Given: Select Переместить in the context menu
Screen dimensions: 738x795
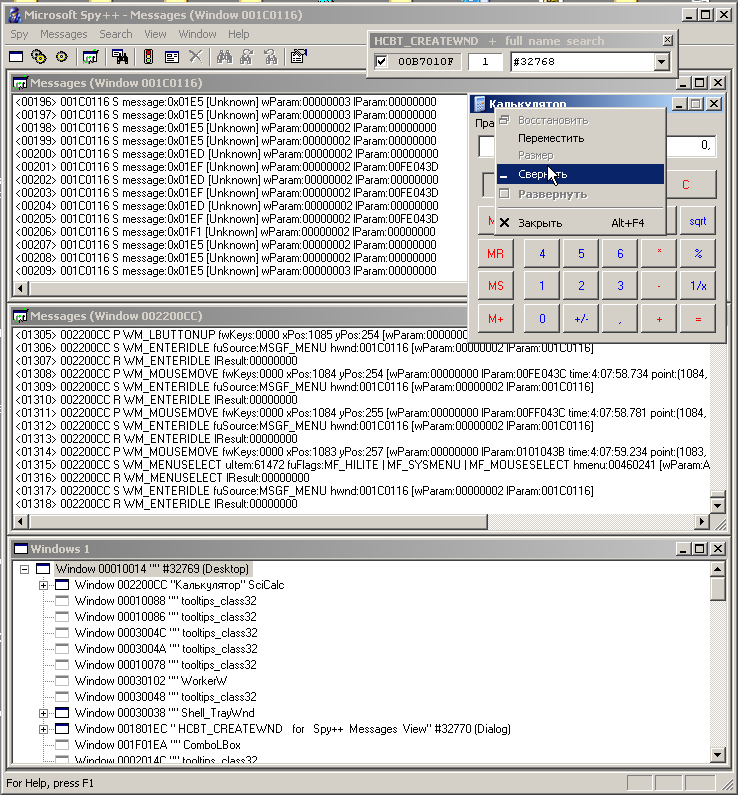Looking at the screenshot, I should click(551, 138).
